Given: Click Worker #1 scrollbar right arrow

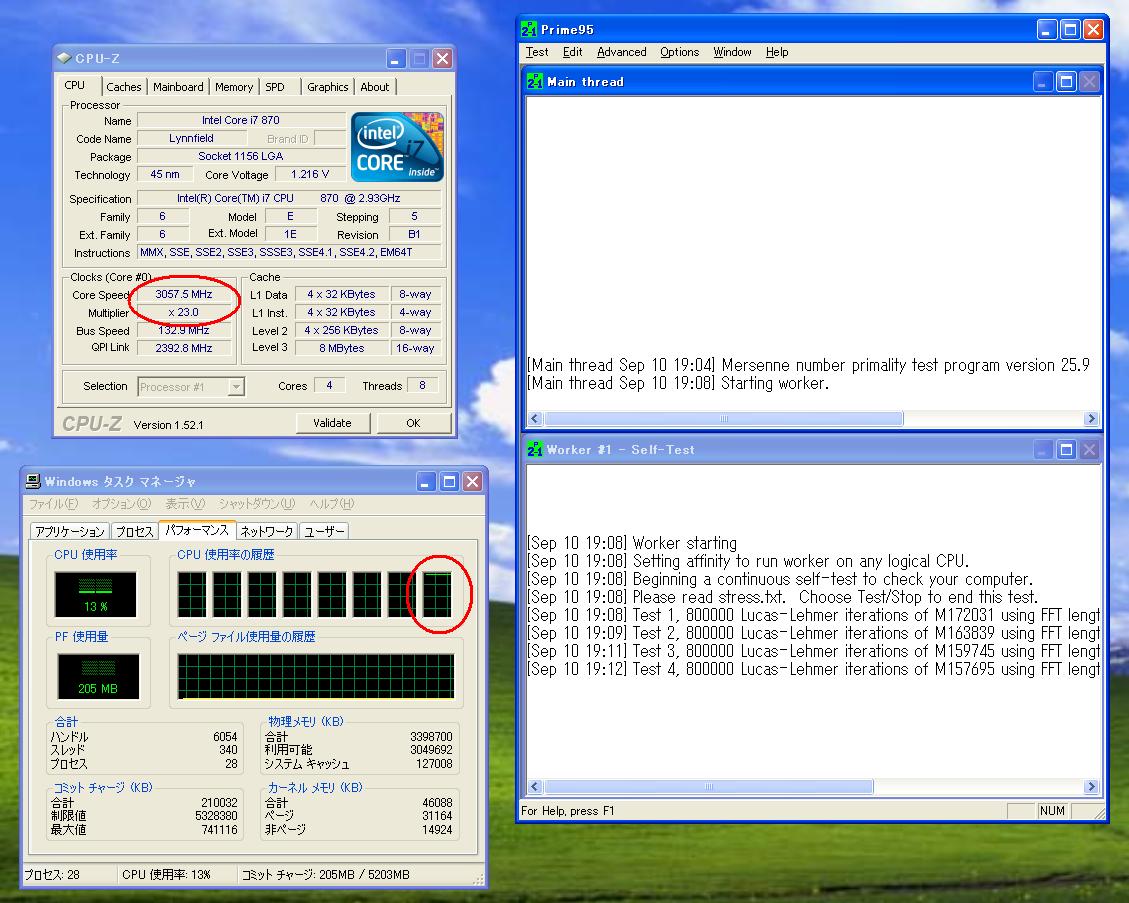Looking at the screenshot, I should 1091,786.
